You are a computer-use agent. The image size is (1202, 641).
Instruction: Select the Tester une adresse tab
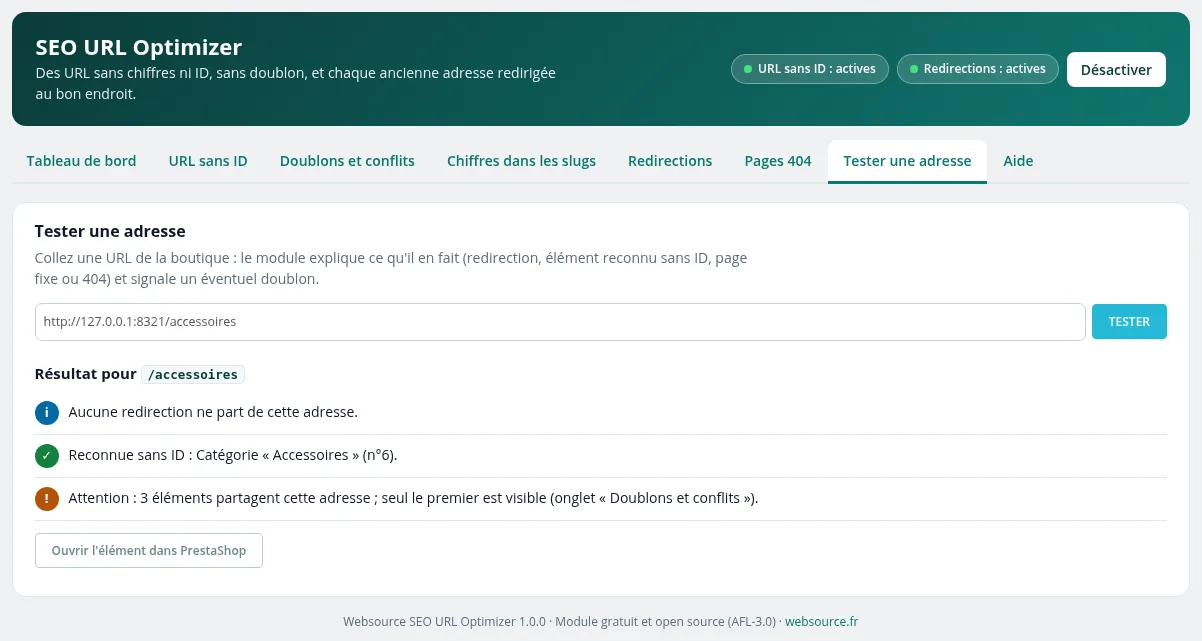click(x=907, y=161)
